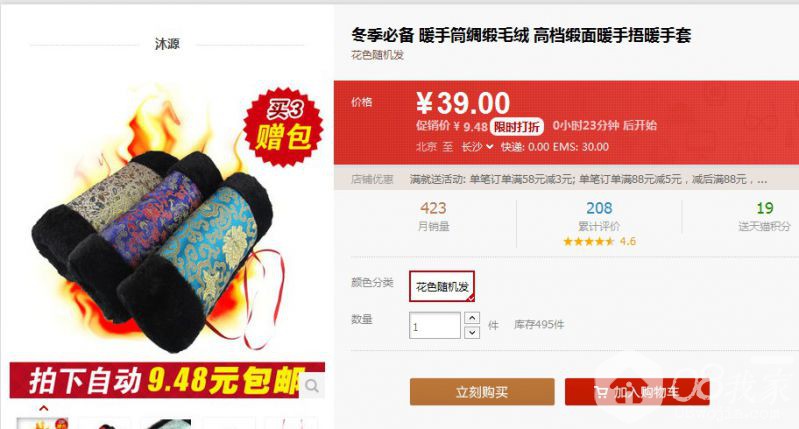
Task: Click the shopping cart icon on 加入购物车
Action: [x=601, y=392]
